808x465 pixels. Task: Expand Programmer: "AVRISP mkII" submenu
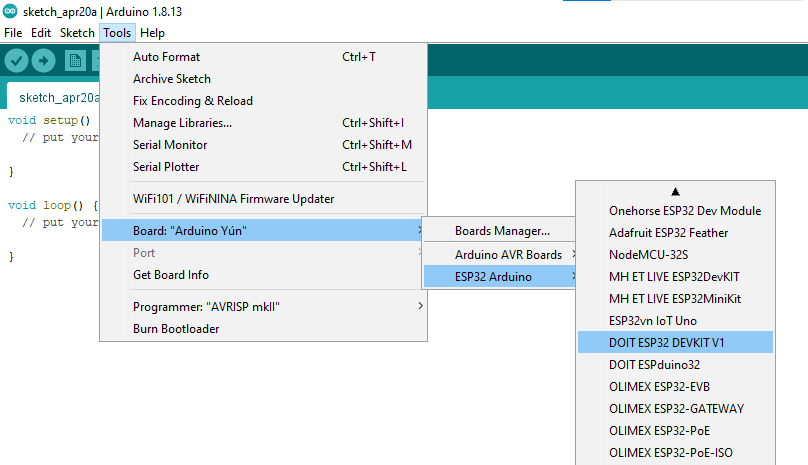click(263, 307)
